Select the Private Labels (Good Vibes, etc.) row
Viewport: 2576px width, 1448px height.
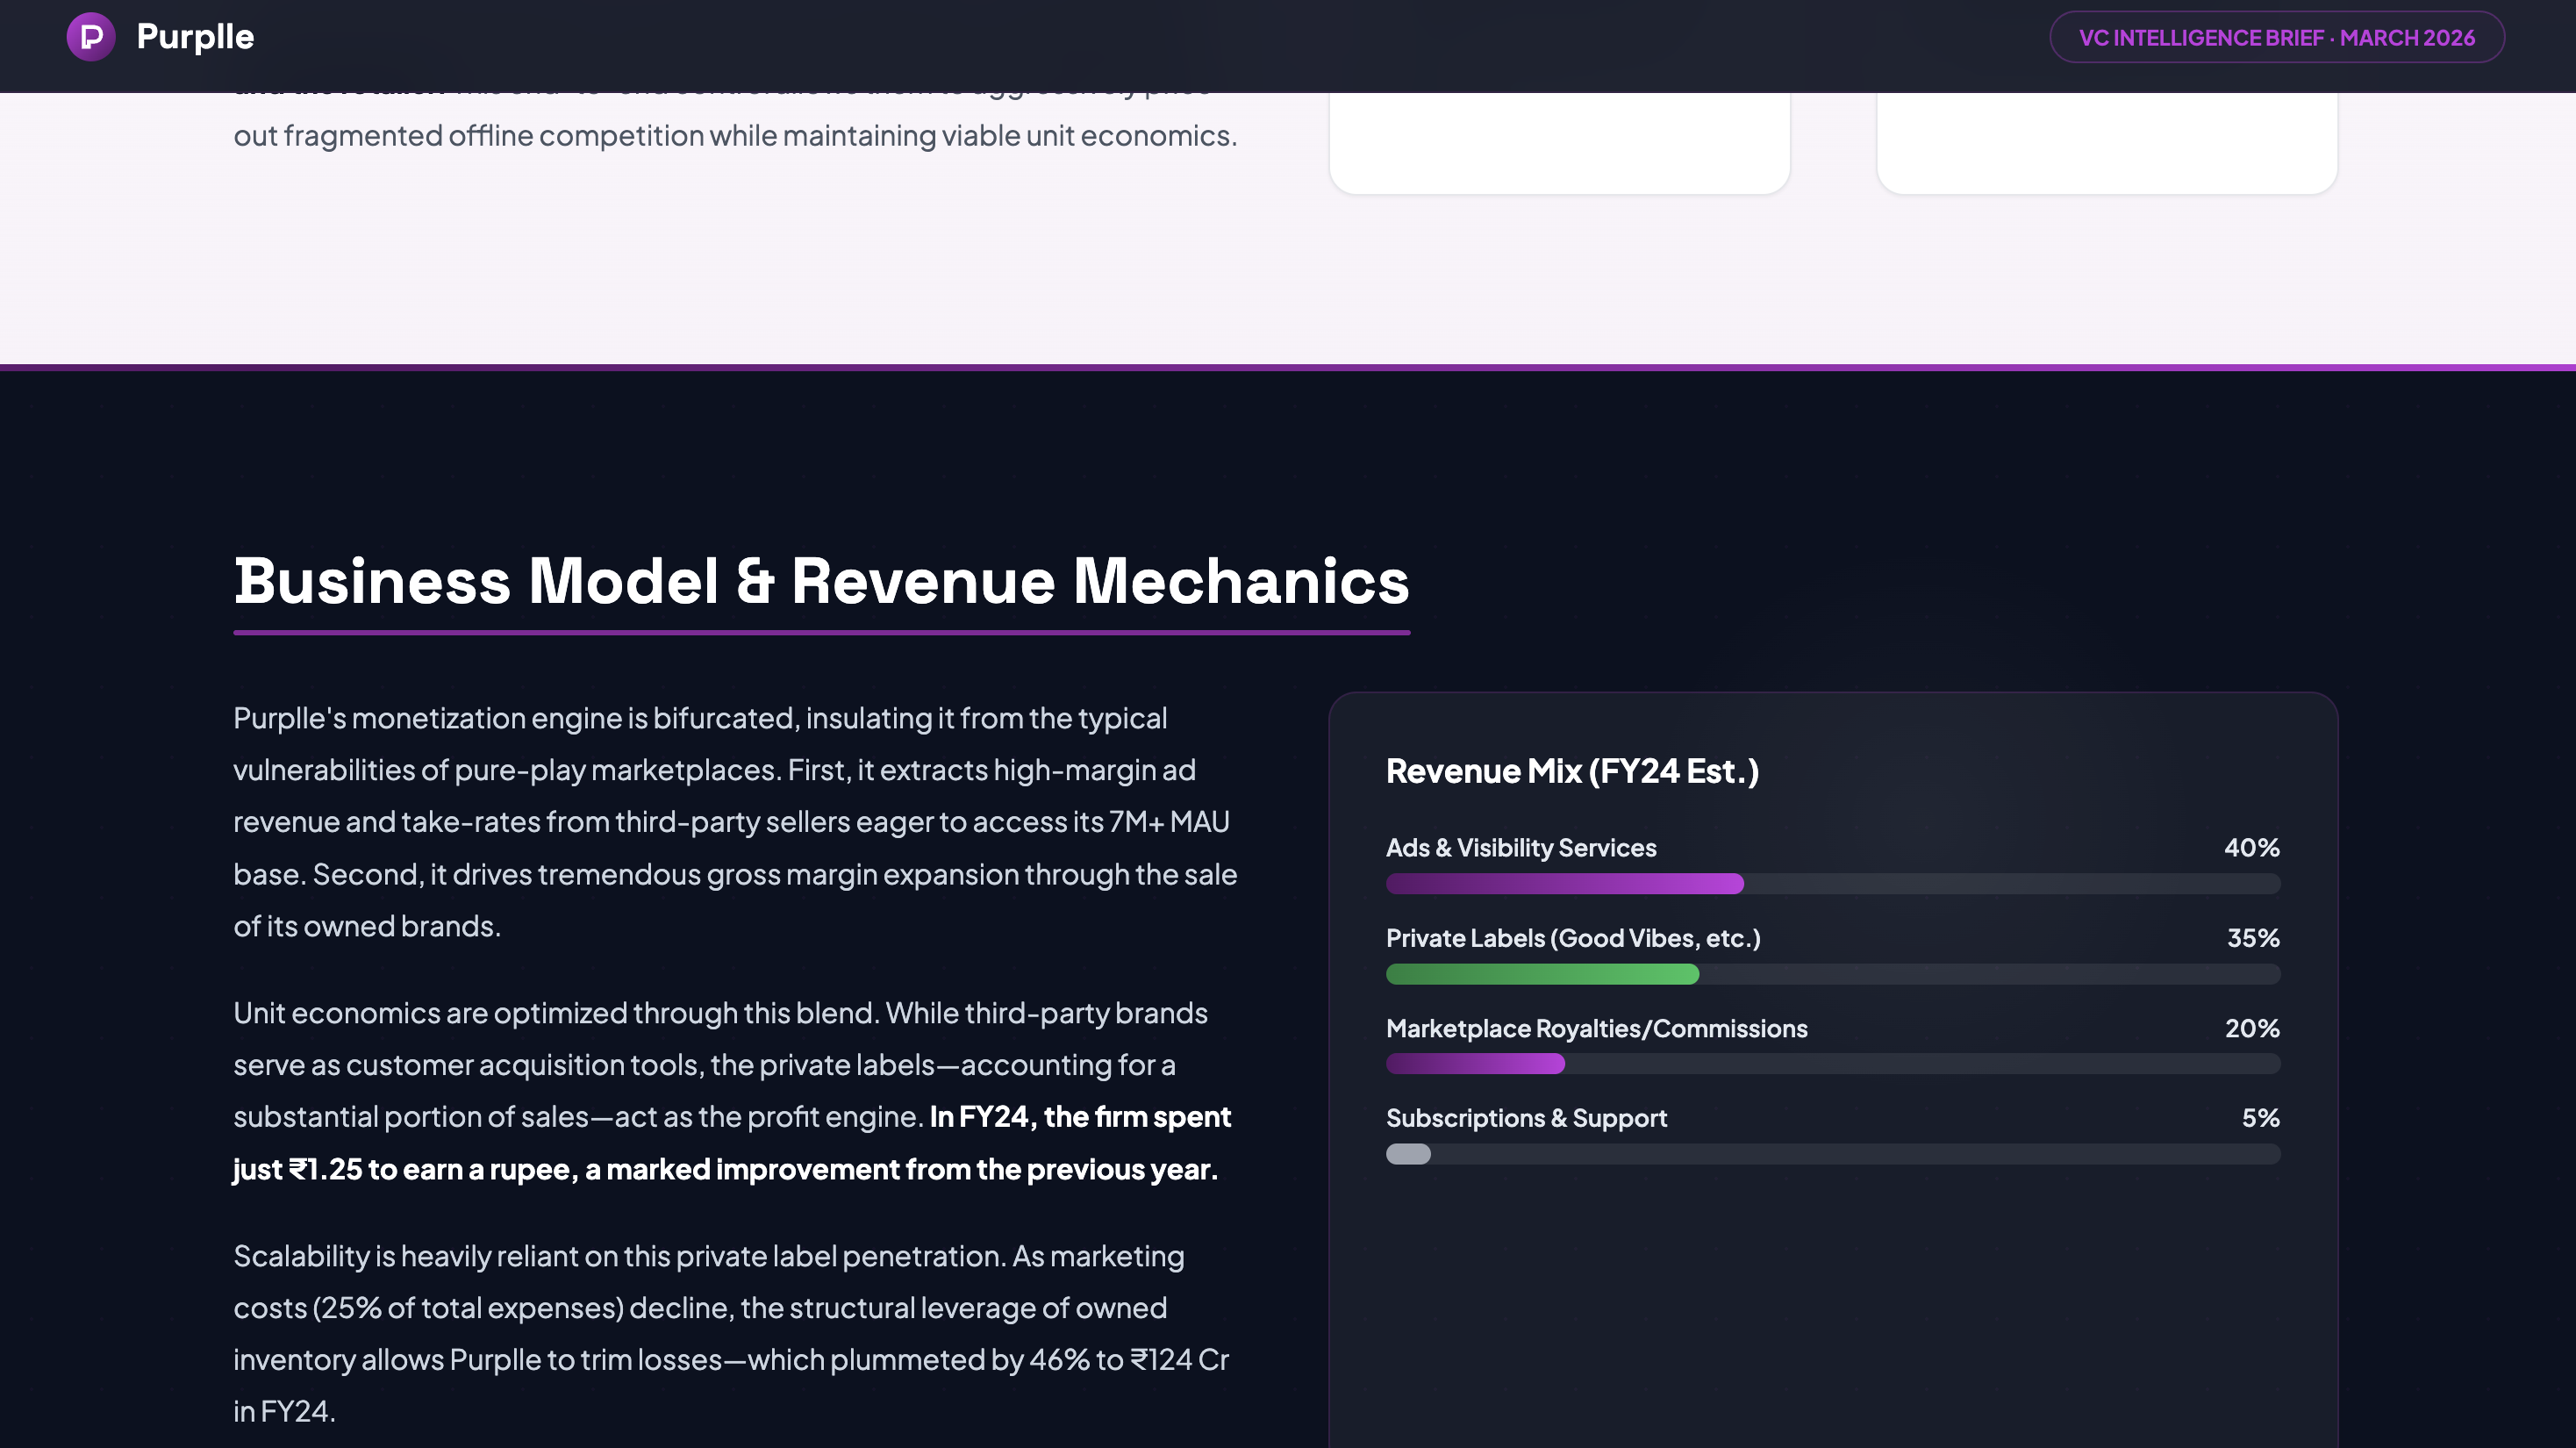pos(1573,938)
